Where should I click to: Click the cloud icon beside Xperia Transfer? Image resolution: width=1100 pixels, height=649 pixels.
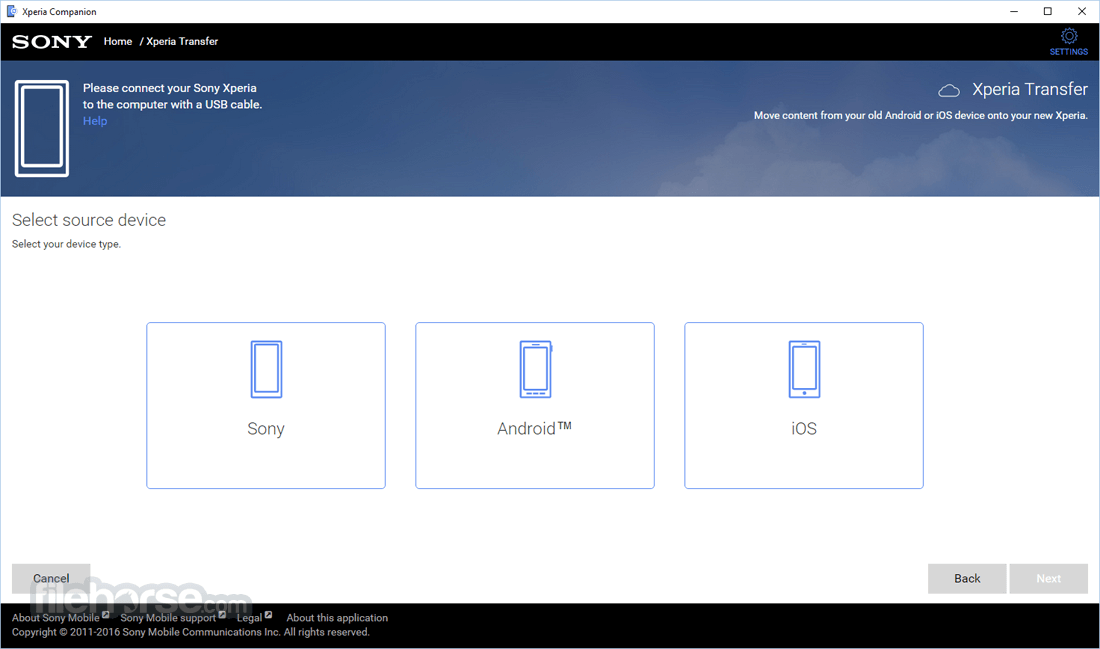tap(949, 91)
